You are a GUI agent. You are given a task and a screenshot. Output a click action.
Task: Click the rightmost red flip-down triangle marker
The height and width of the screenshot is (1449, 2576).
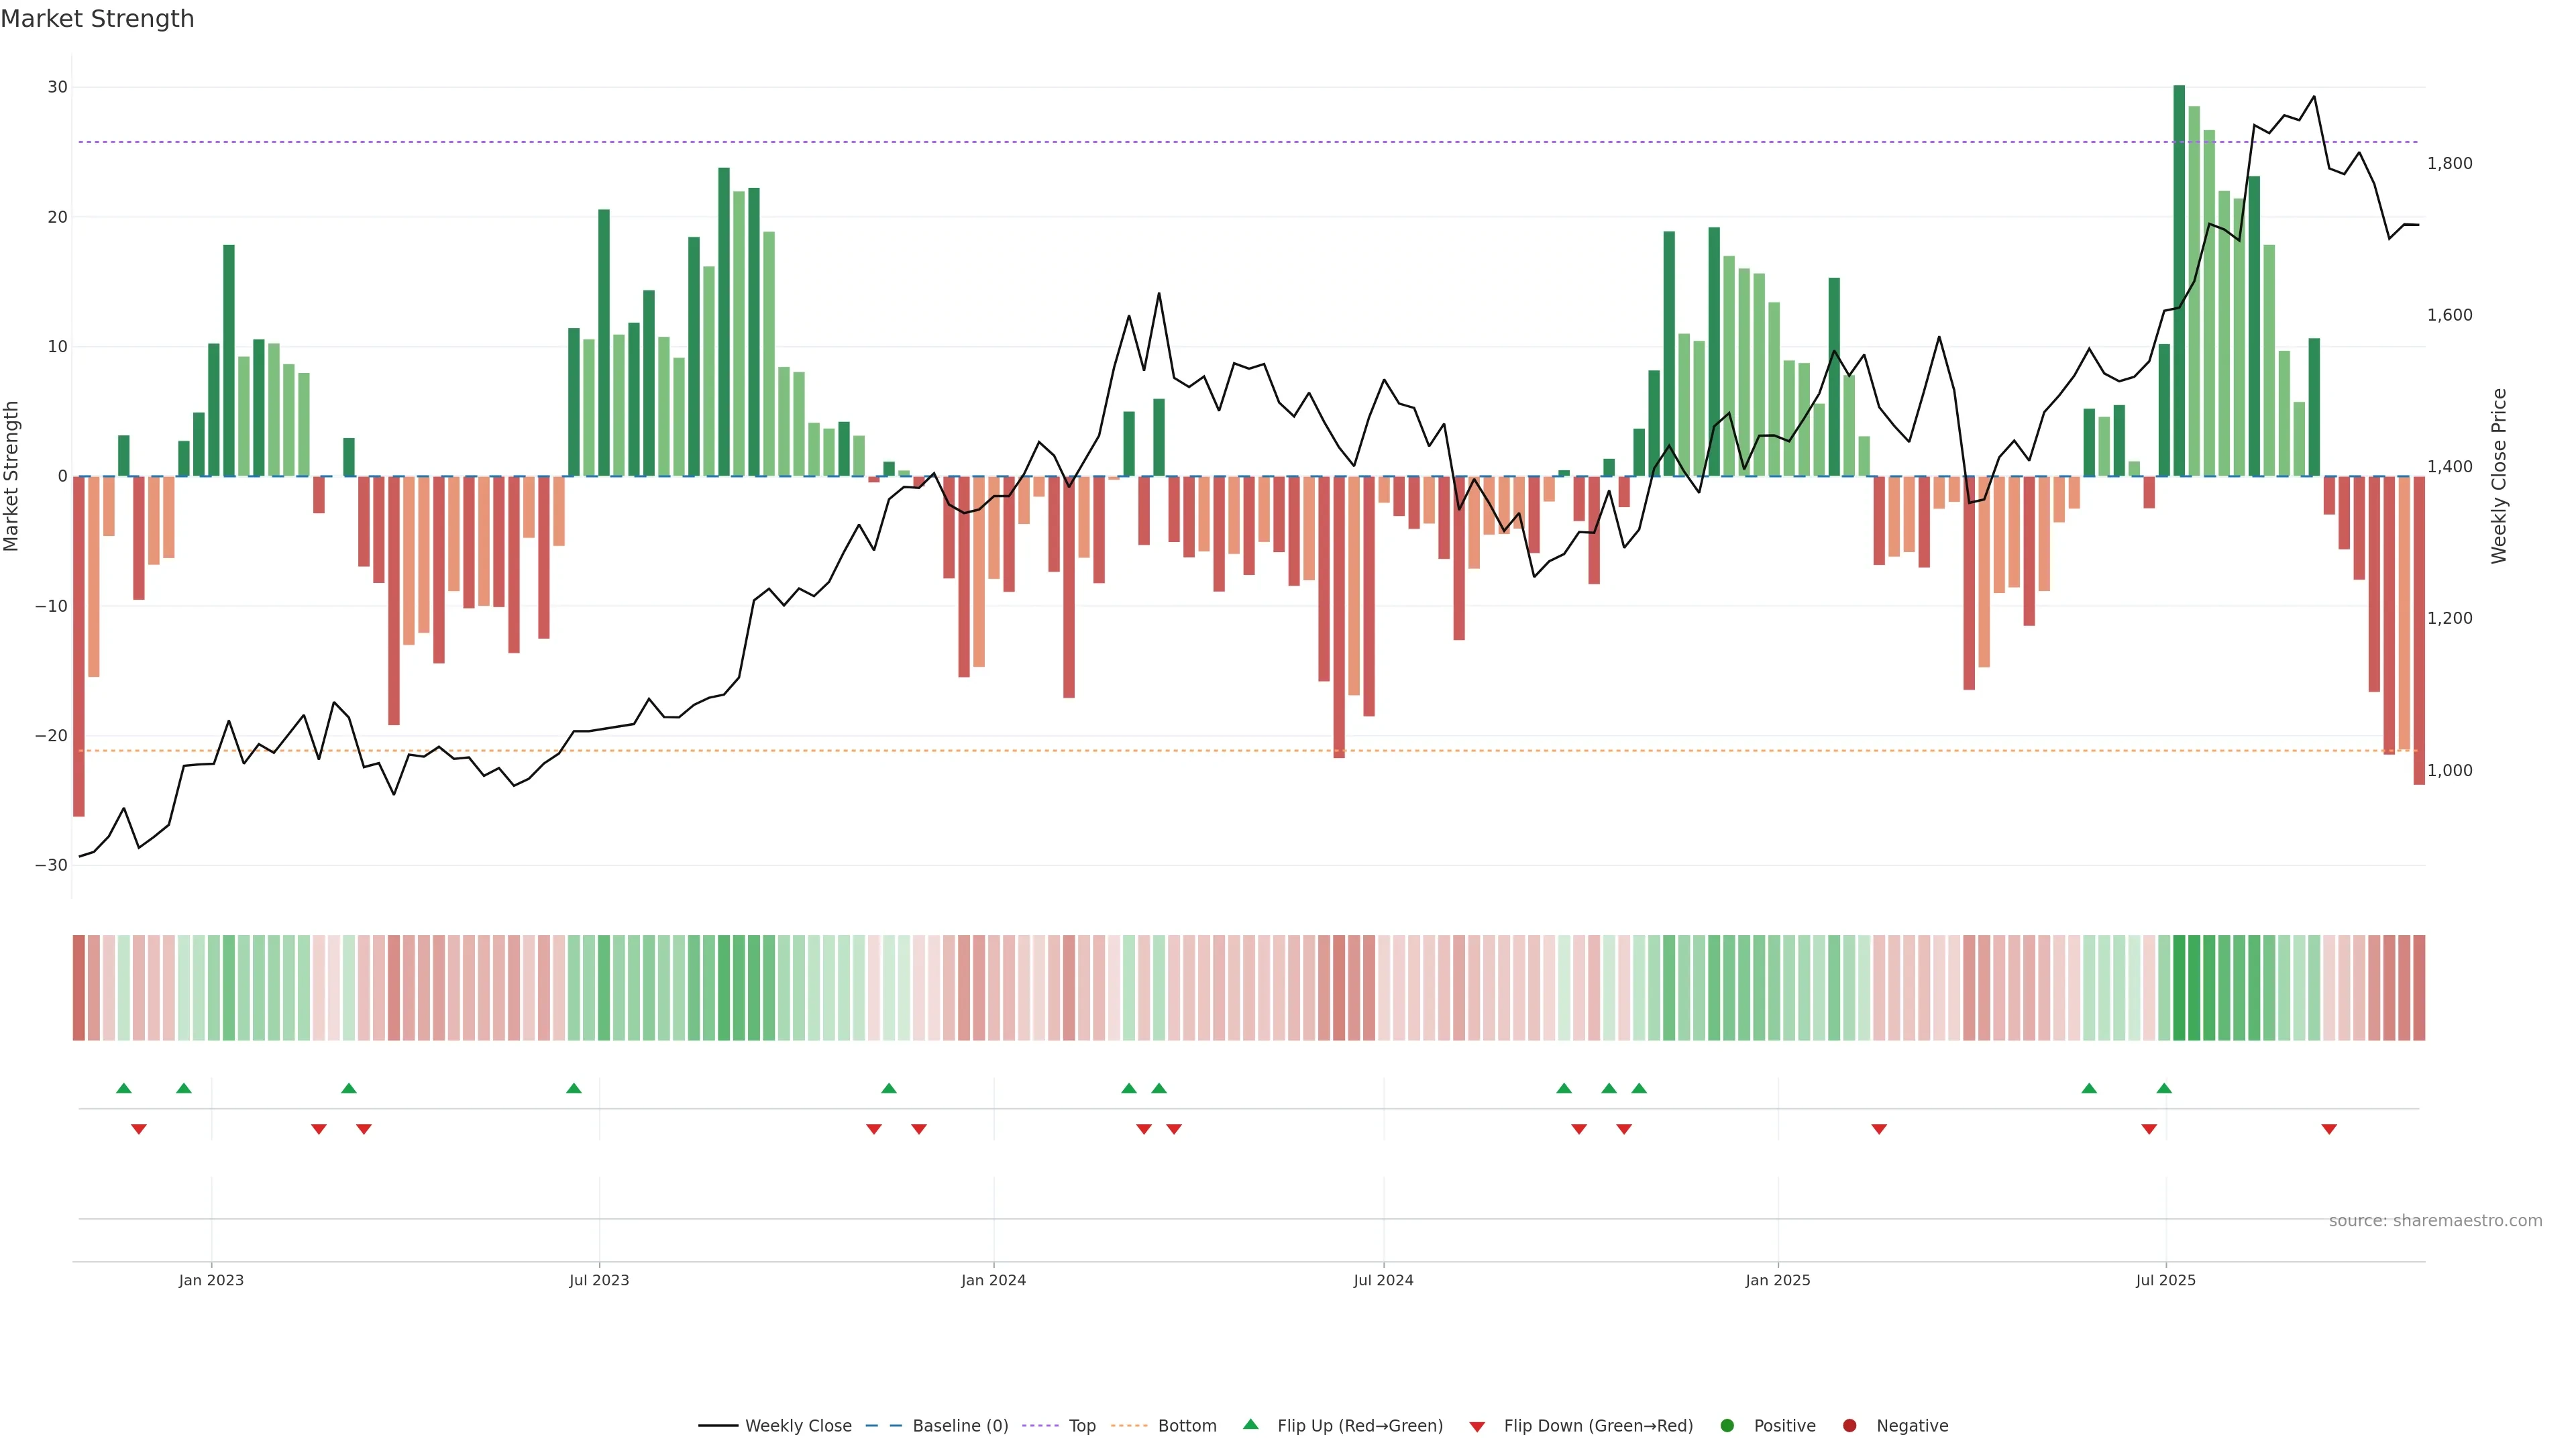tap(2329, 1129)
